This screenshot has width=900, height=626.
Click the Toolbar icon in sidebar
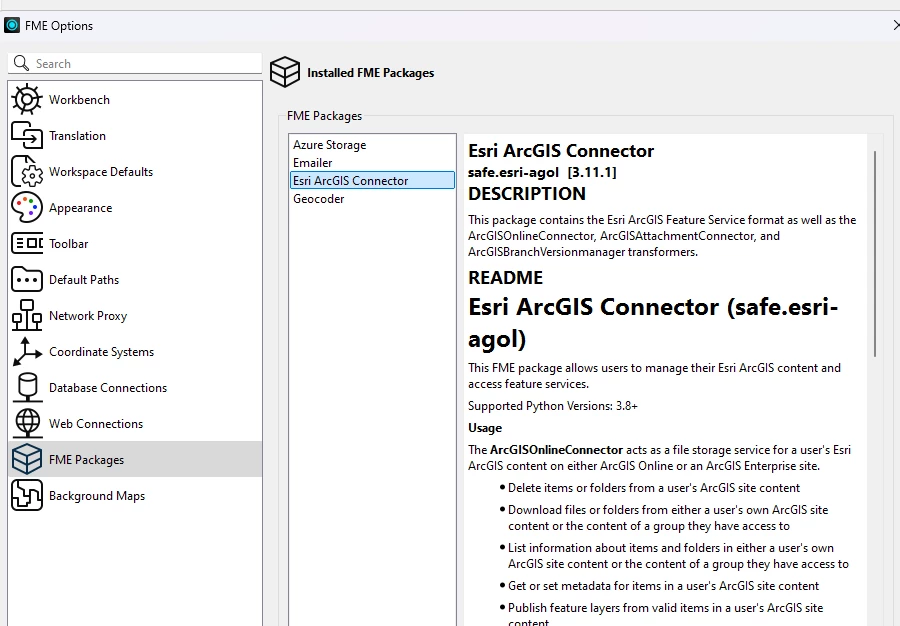point(26,243)
